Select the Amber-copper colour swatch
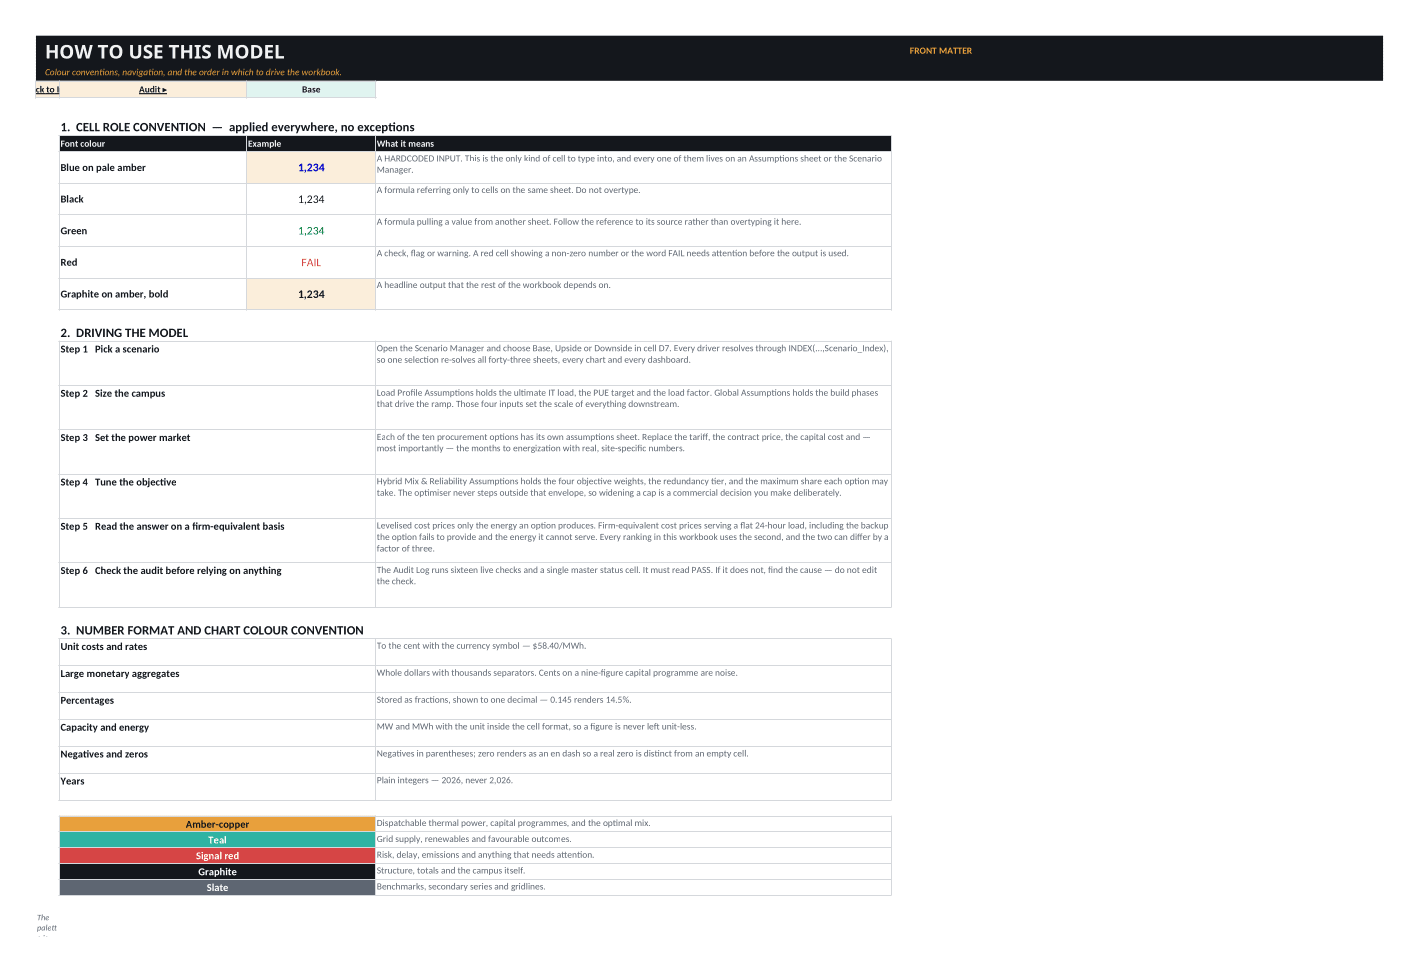The image size is (1419, 972). pos(217,824)
